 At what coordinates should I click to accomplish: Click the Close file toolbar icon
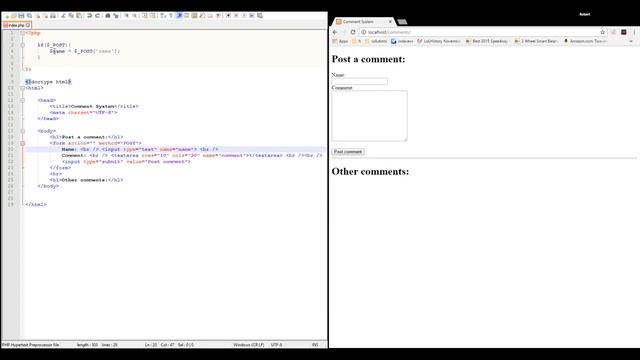(x=37, y=16)
